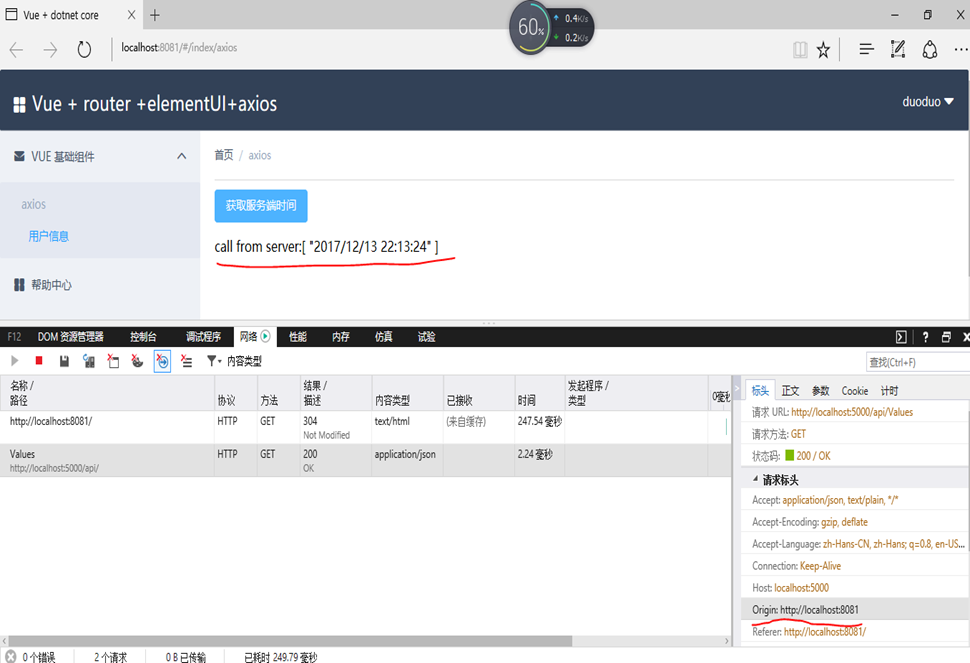Go to 首页 in the breadcrumb
970x663 pixels.
pos(223,155)
